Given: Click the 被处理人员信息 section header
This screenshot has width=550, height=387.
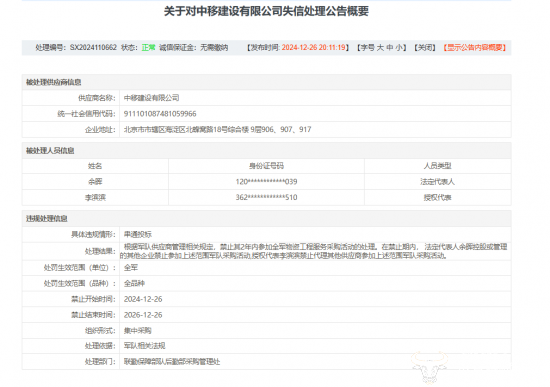Looking at the screenshot, I should coord(50,151).
